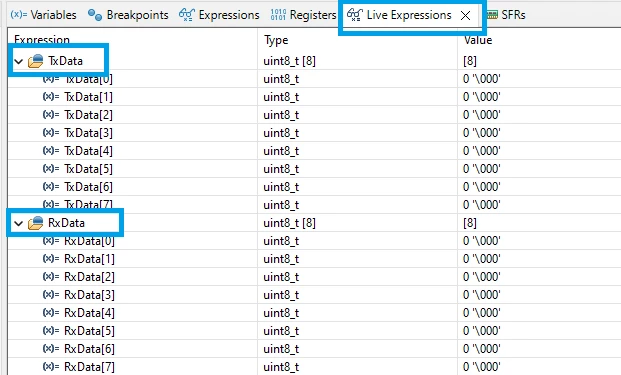Select the RxData[2] element
Screen dimensions: 621x375
click(x=90, y=277)
